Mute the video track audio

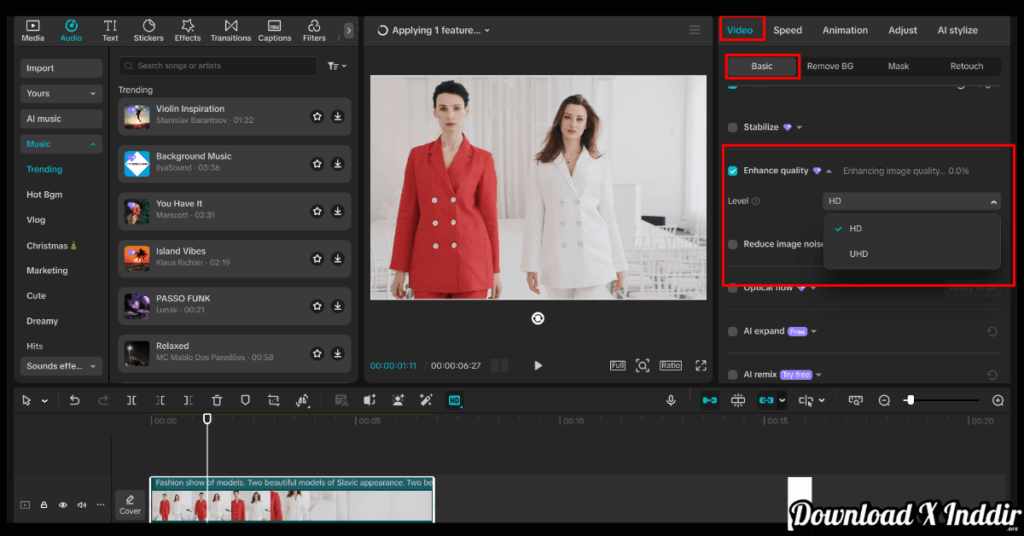click(82, 505)
